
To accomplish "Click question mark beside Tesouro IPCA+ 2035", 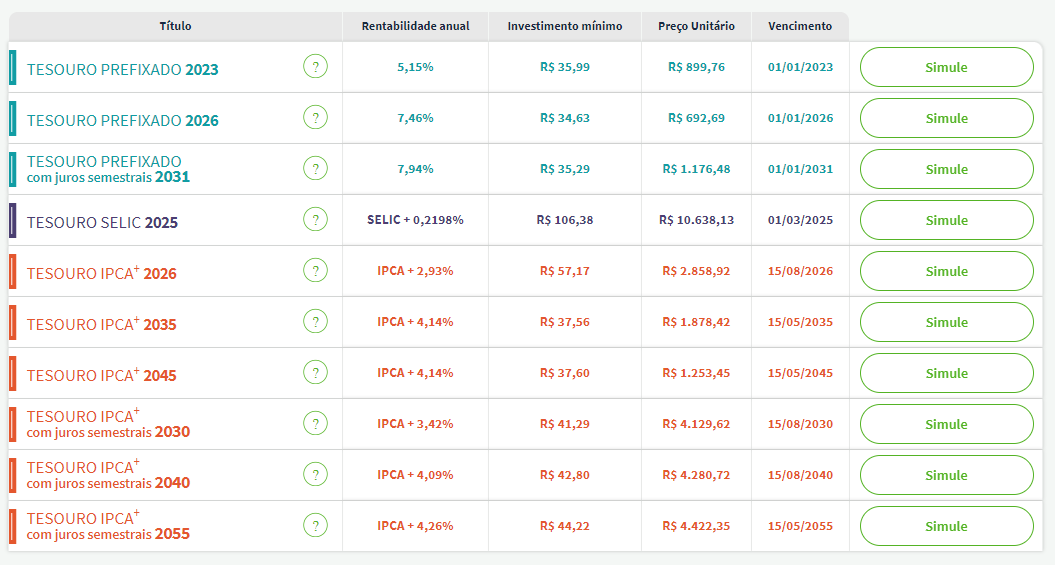I will coord(315,322).
